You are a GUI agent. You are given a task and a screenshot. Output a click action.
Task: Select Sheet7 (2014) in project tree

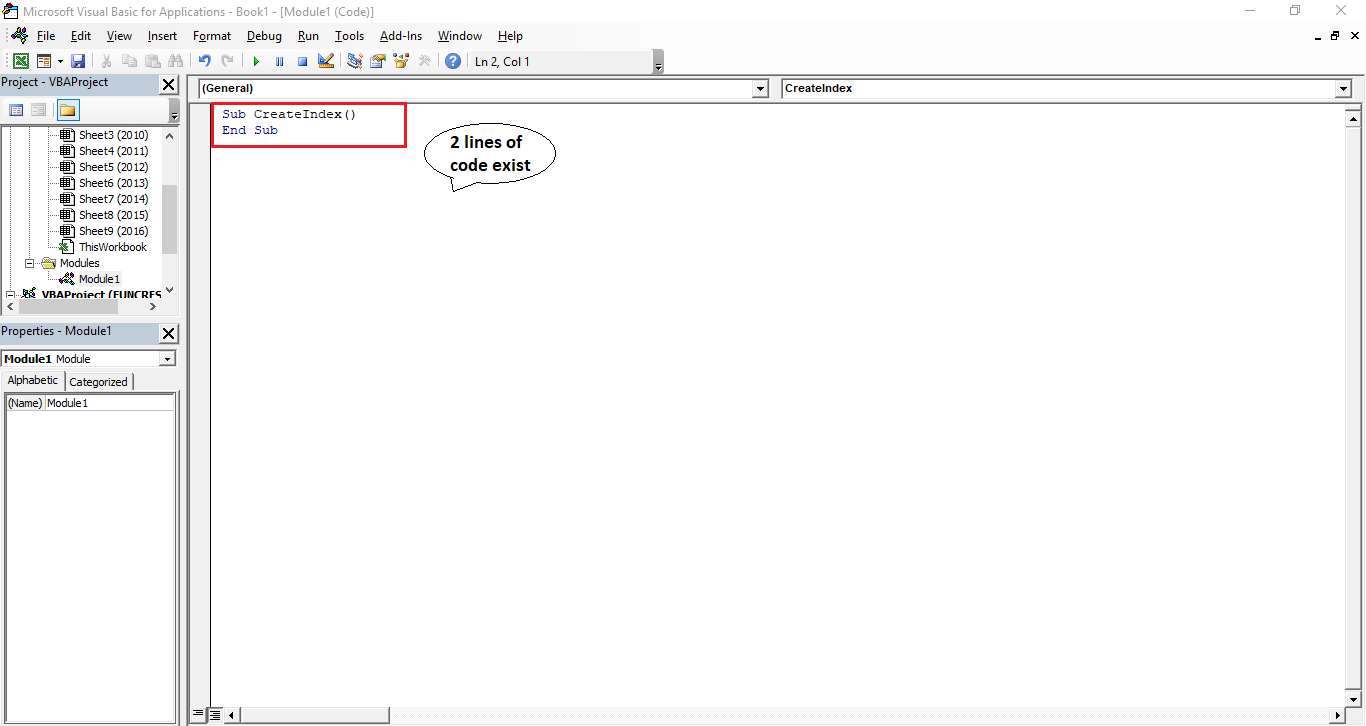pyautogui.click(x=113, y=199)
